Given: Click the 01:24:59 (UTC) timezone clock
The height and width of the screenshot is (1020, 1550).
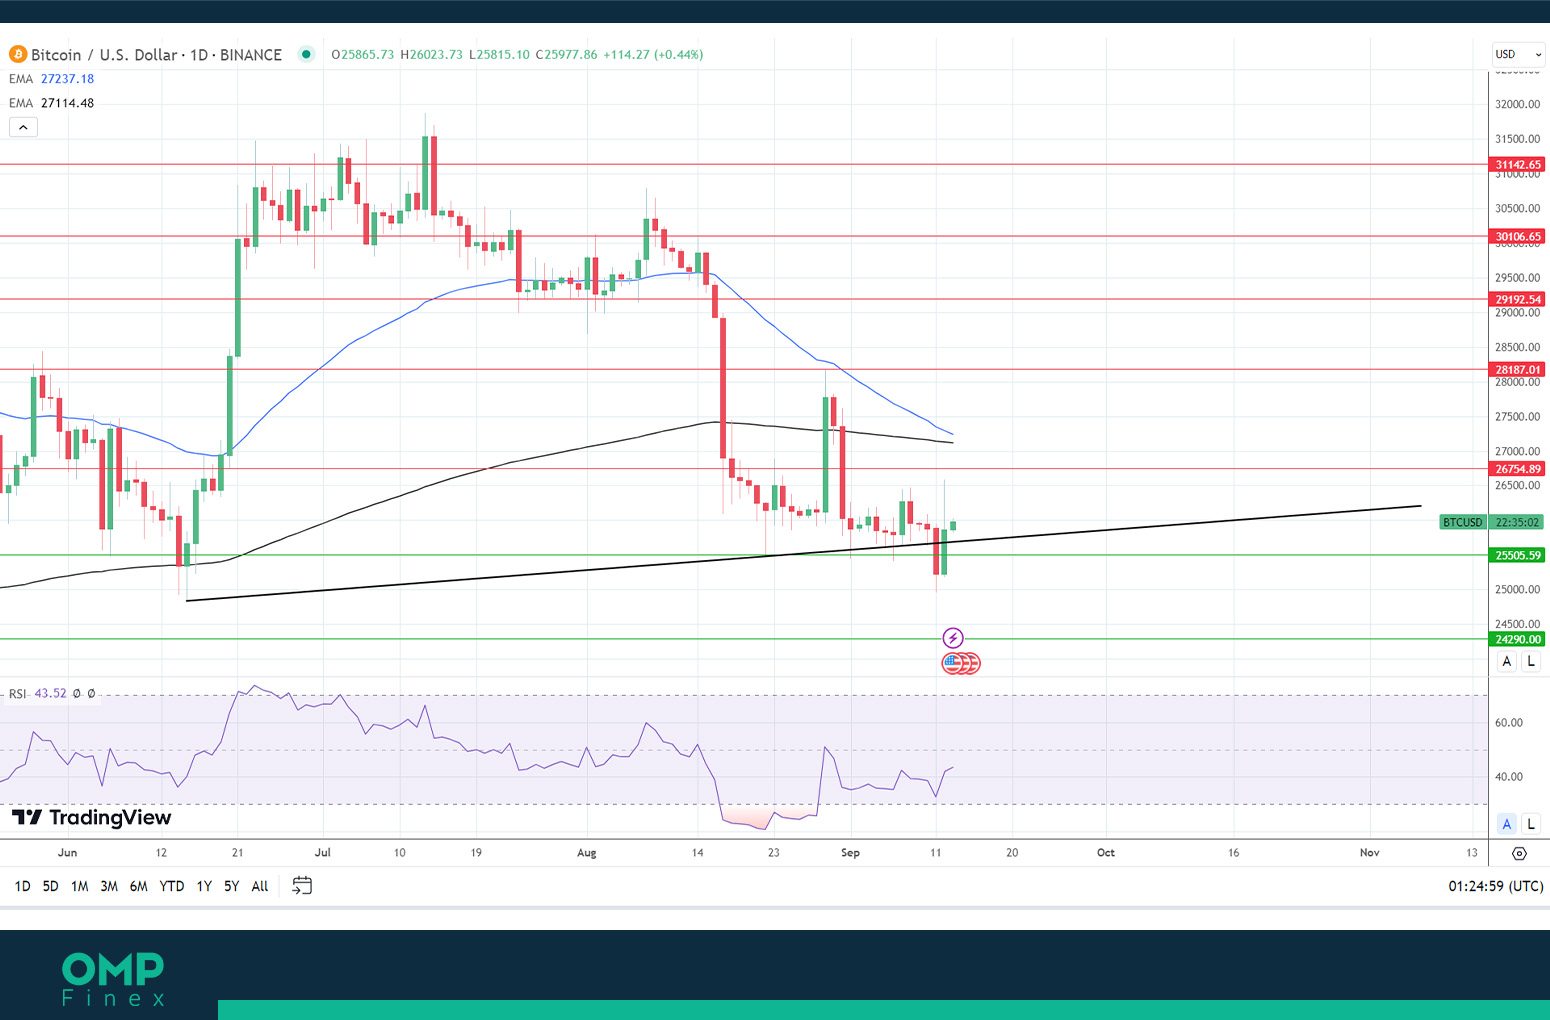Looking at the screenshot, I should (1495, 886).
